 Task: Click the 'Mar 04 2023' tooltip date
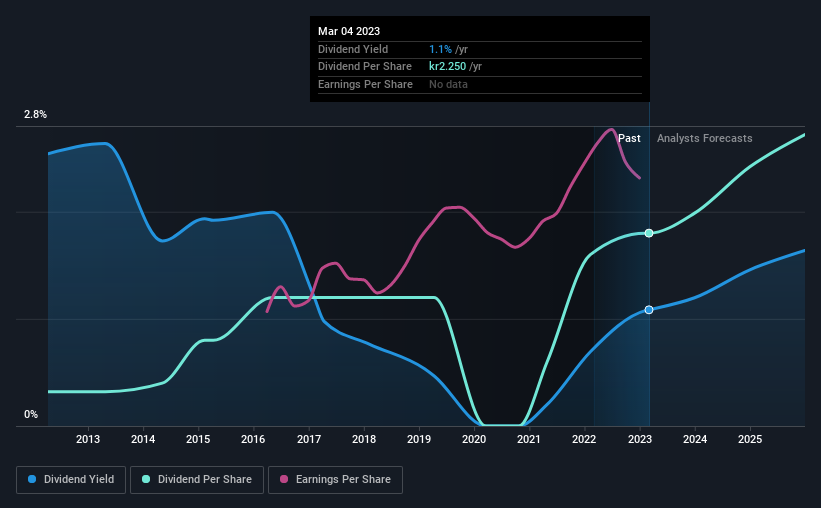coord(349,31)
